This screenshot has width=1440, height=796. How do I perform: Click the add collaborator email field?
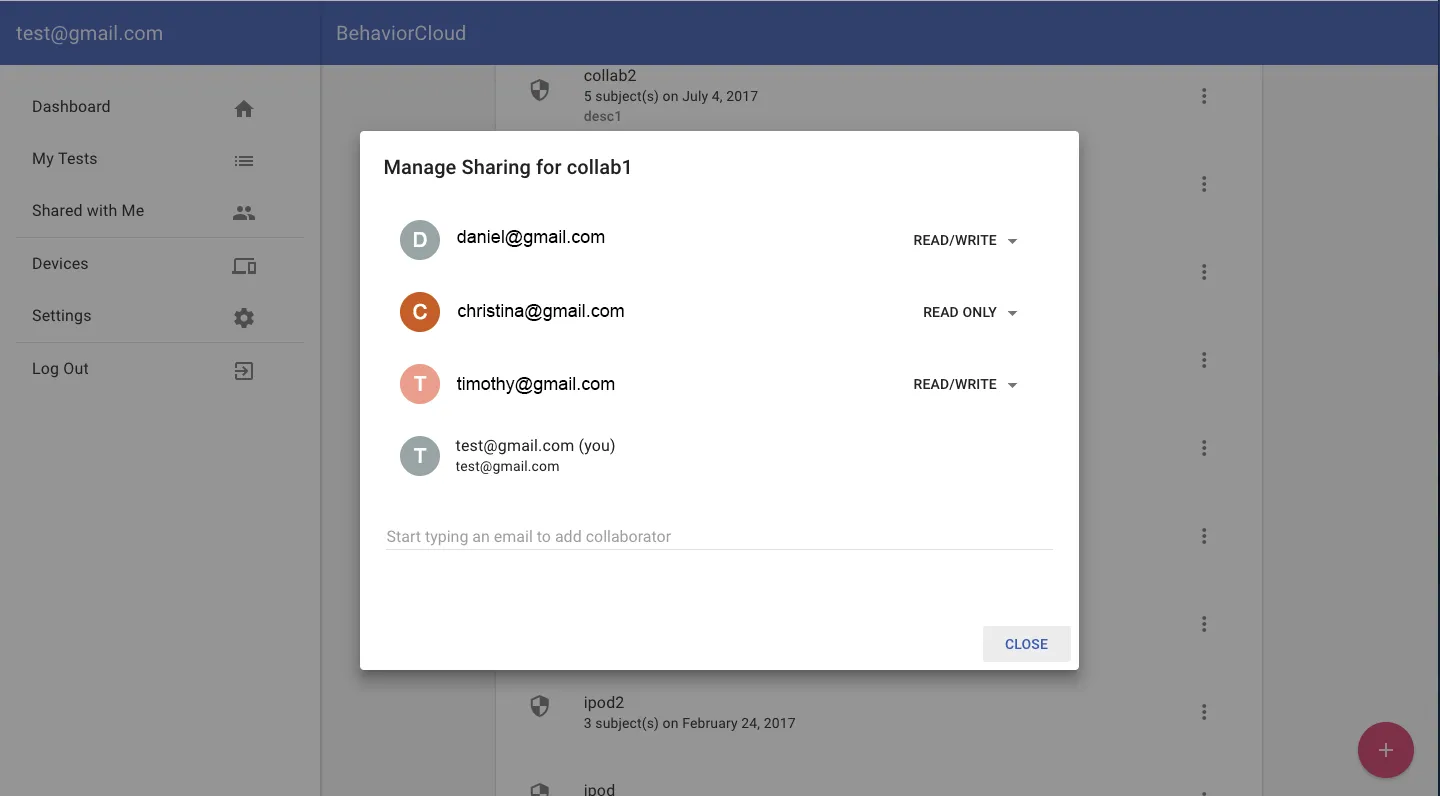[x=719, y=537]
